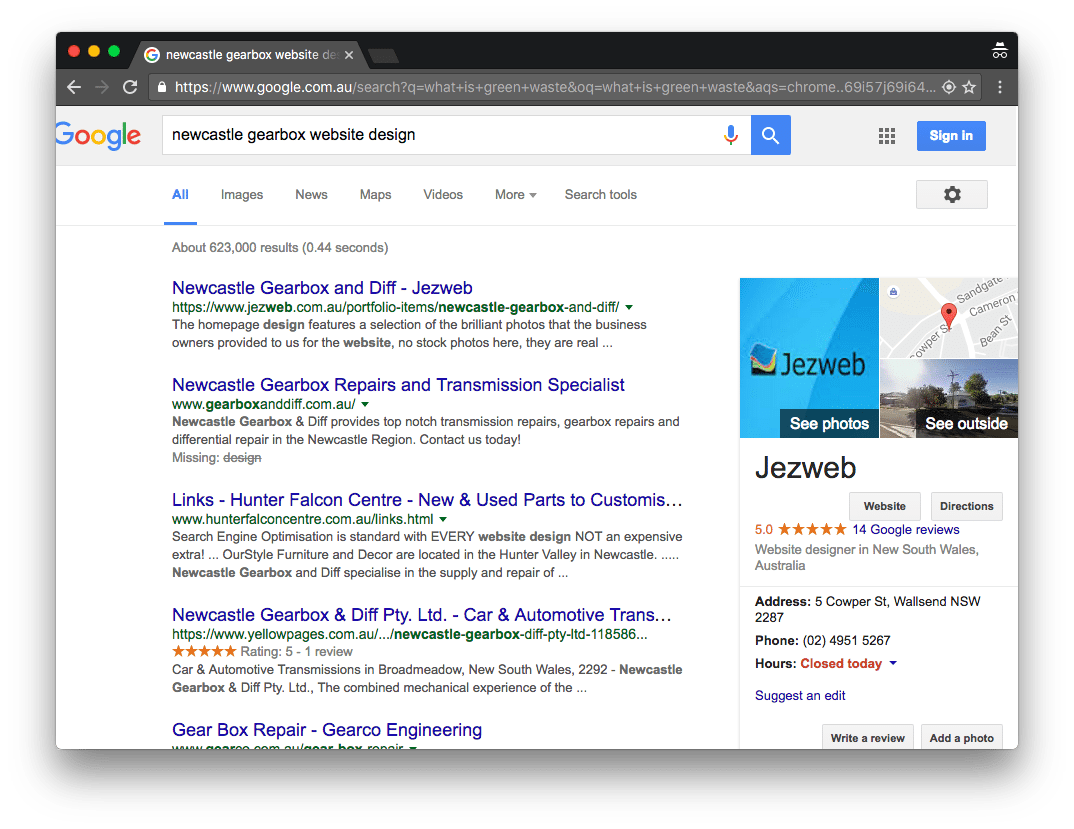Screen dimensions: 1074x829
Task: Open Gear Box Repair - Gearco Engineering result
Action: click(327, 730)
